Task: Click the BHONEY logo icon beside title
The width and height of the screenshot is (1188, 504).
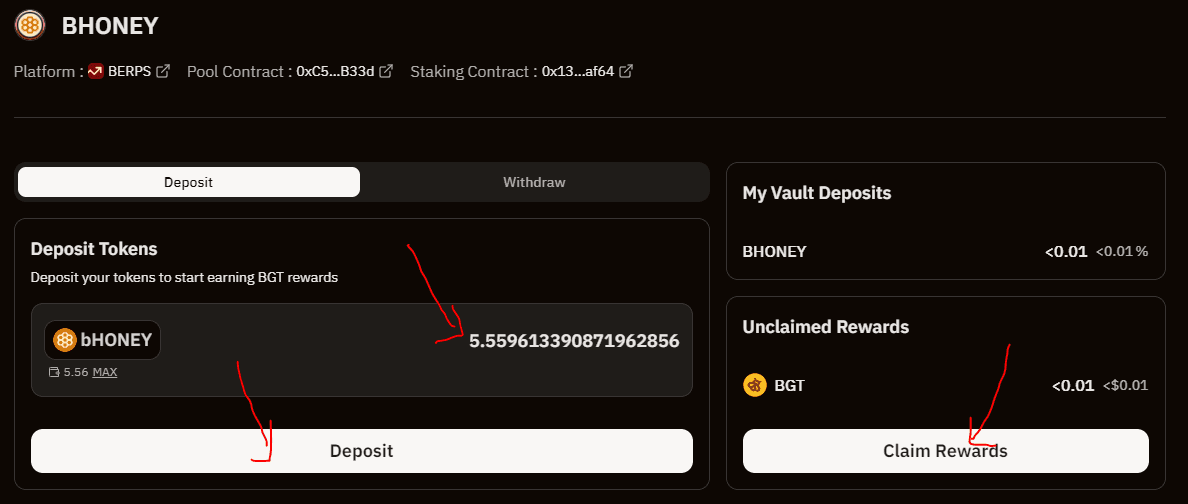Action: 30,26
